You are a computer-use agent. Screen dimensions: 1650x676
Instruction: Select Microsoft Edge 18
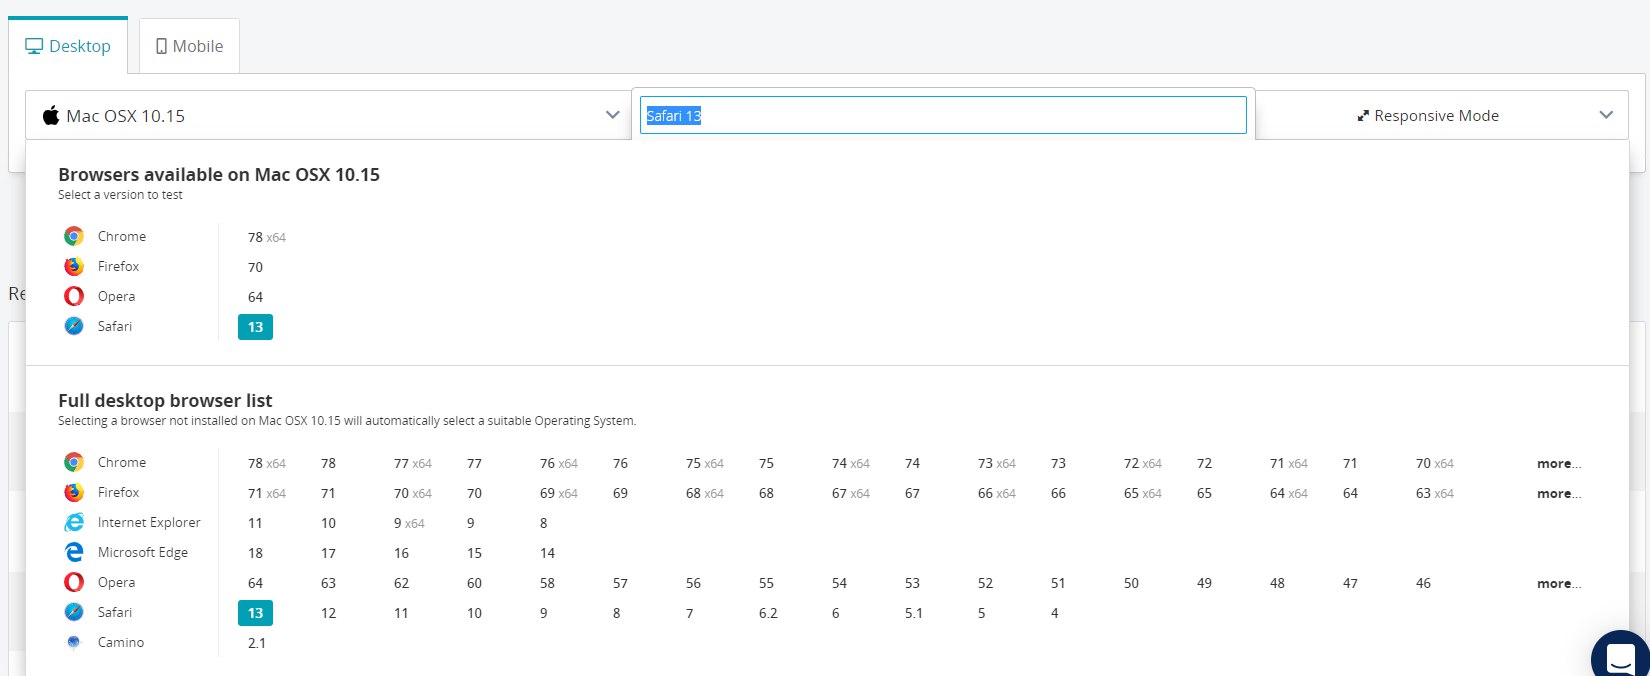pos(255,553)
